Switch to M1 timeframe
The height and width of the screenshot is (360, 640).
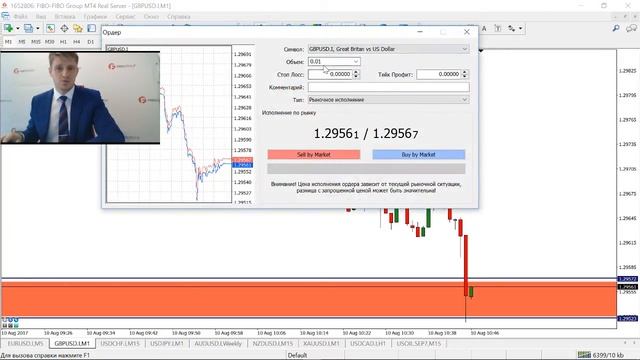coord(8,42)
